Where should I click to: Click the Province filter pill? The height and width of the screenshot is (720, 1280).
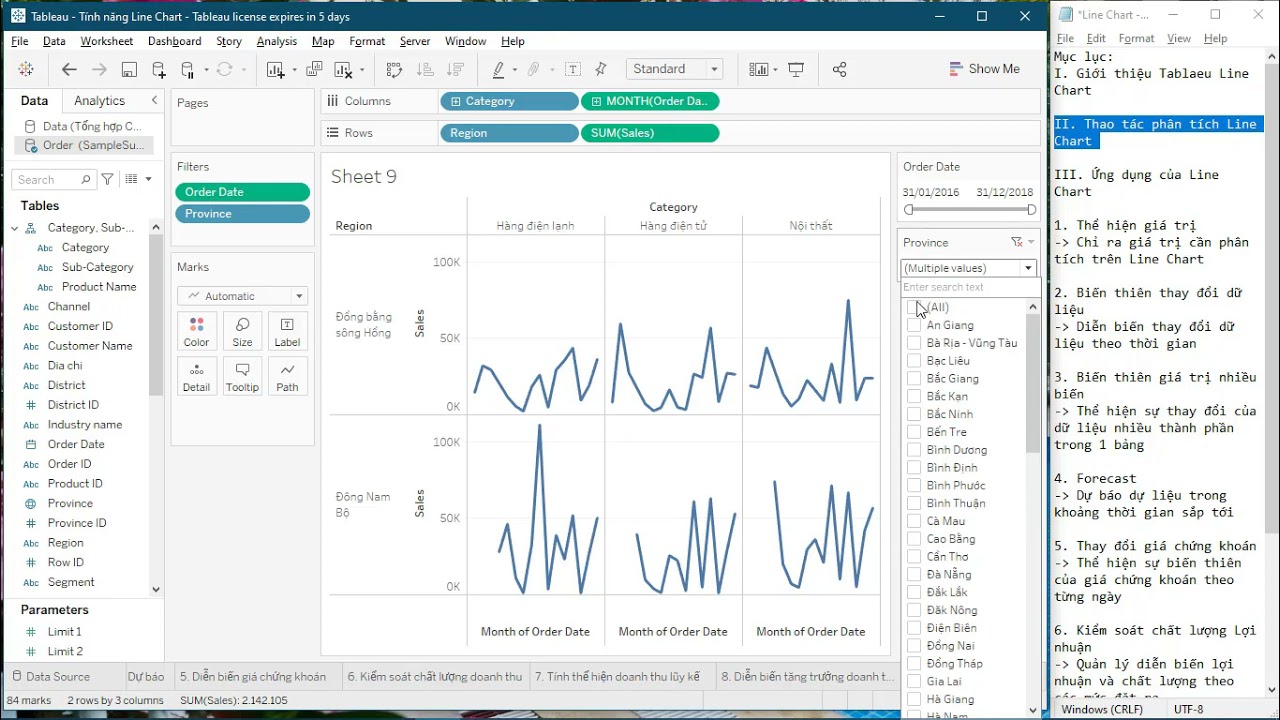242,214
